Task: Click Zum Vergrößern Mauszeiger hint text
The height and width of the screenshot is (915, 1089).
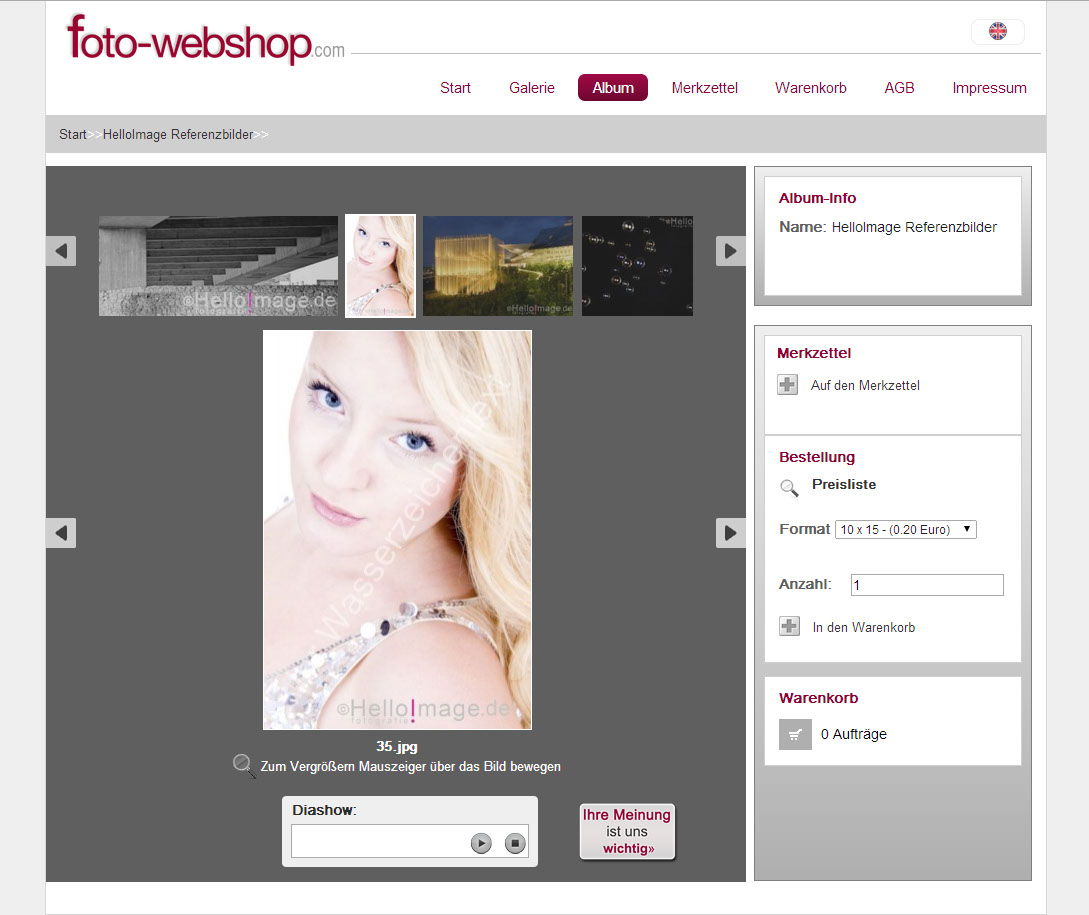Action: (410, 766)
